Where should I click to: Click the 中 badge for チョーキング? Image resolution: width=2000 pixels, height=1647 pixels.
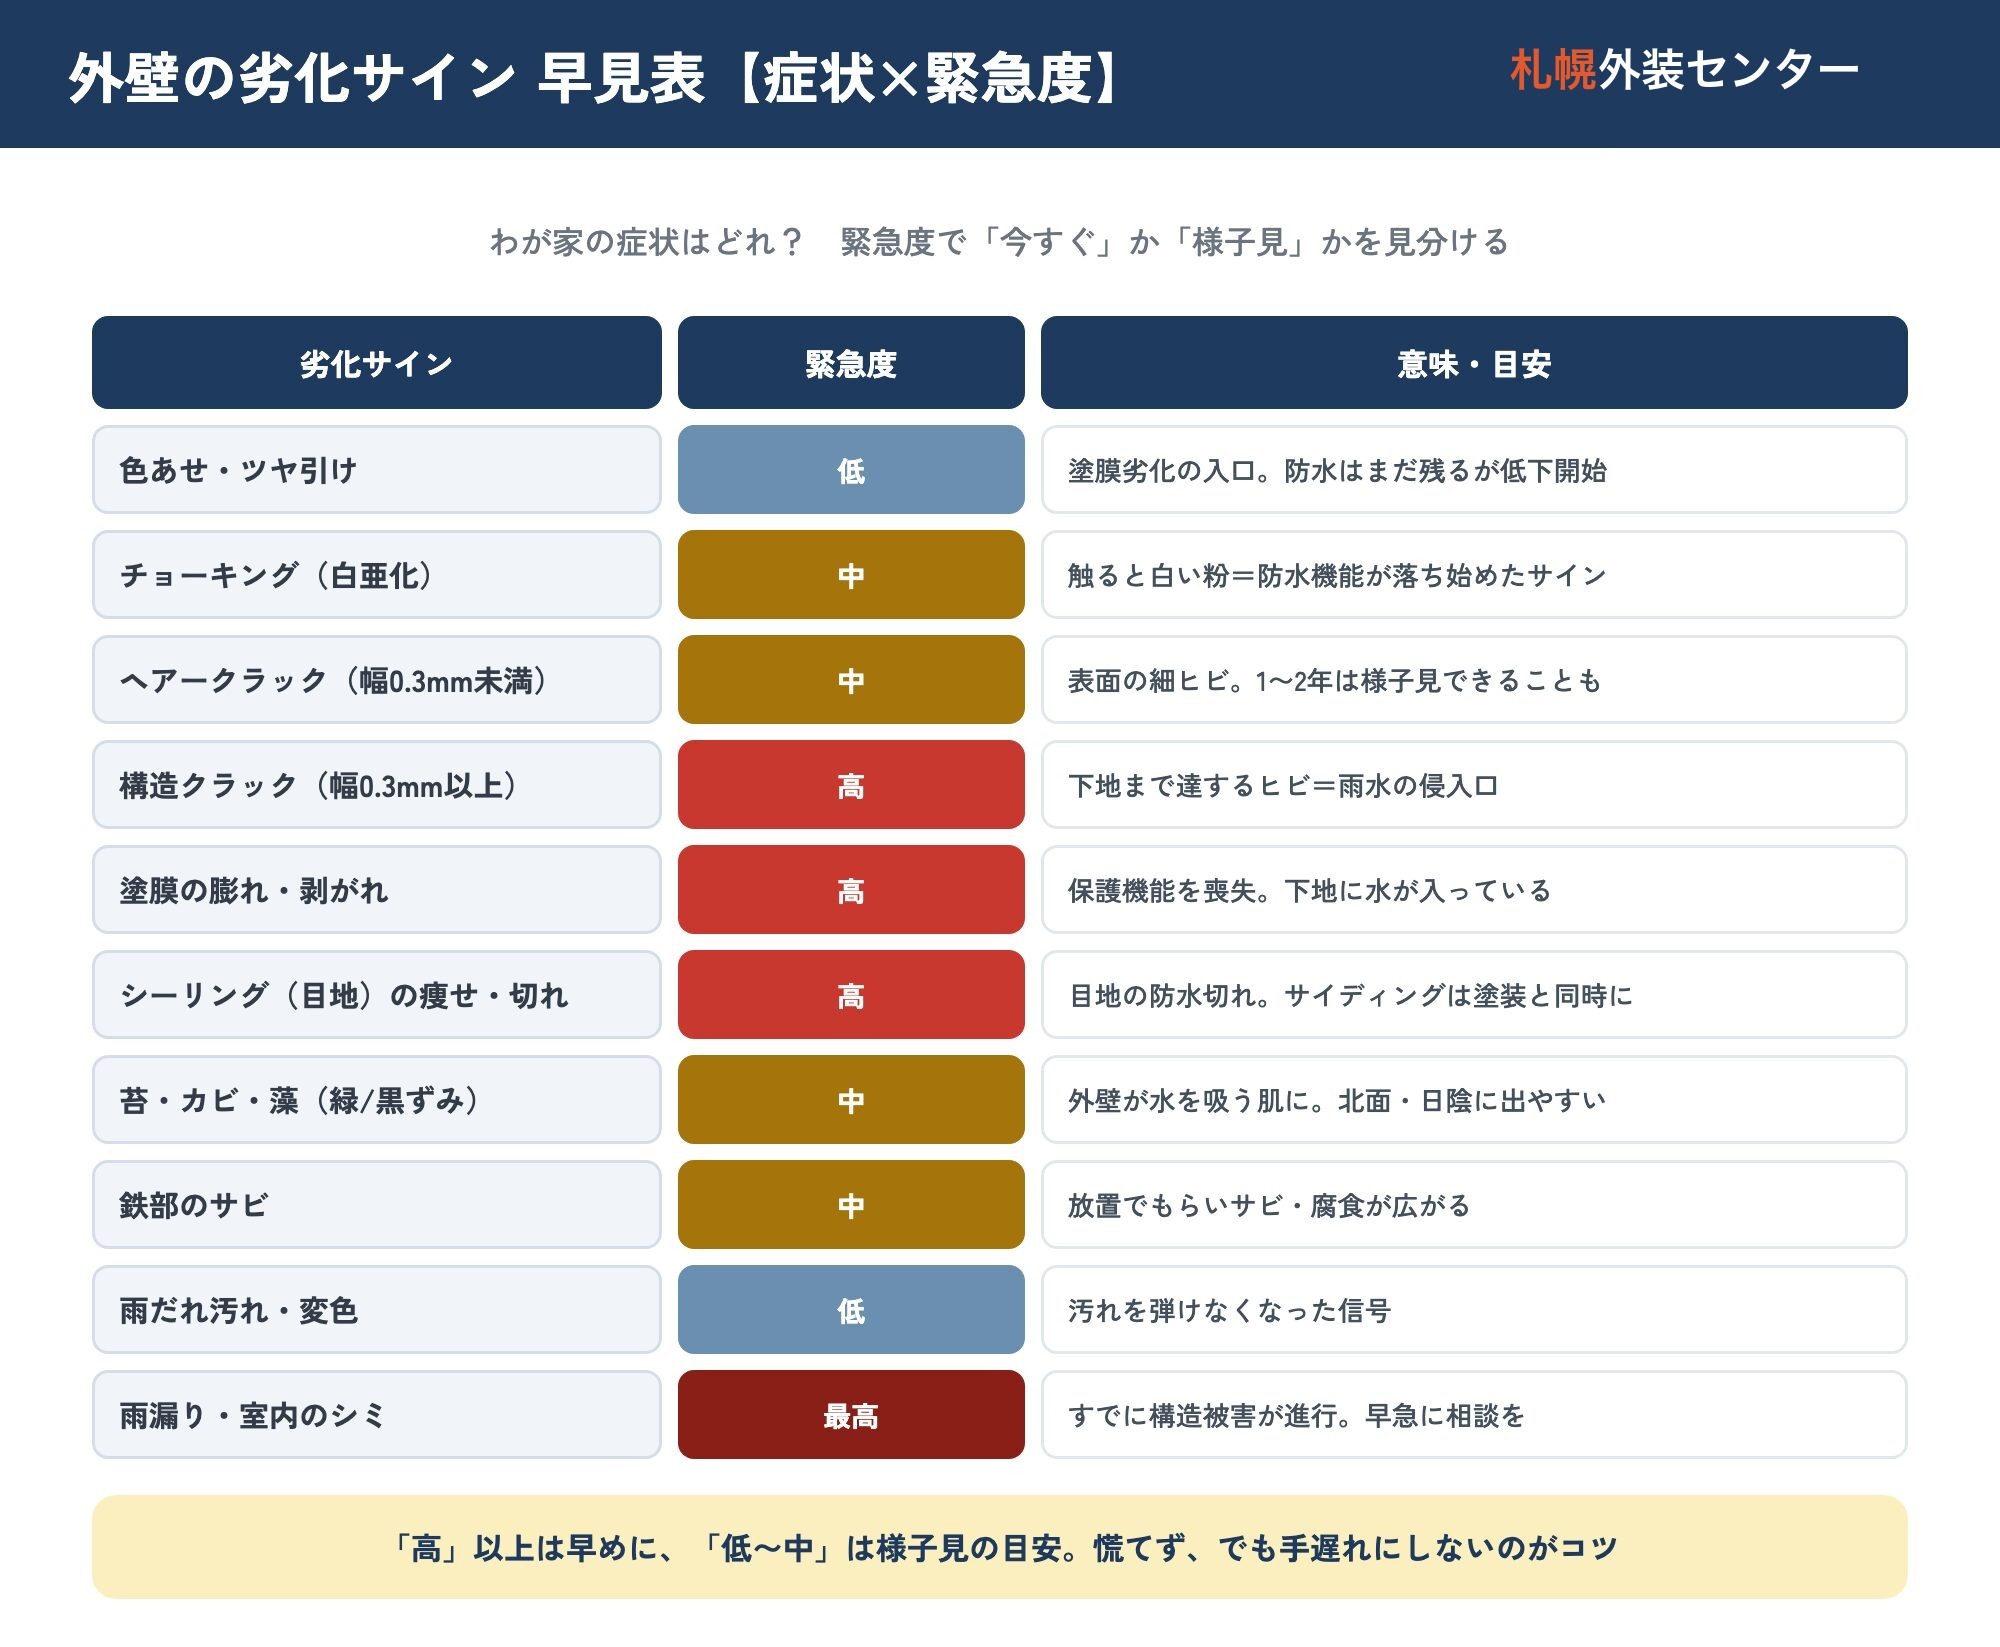tap(851, 575)
